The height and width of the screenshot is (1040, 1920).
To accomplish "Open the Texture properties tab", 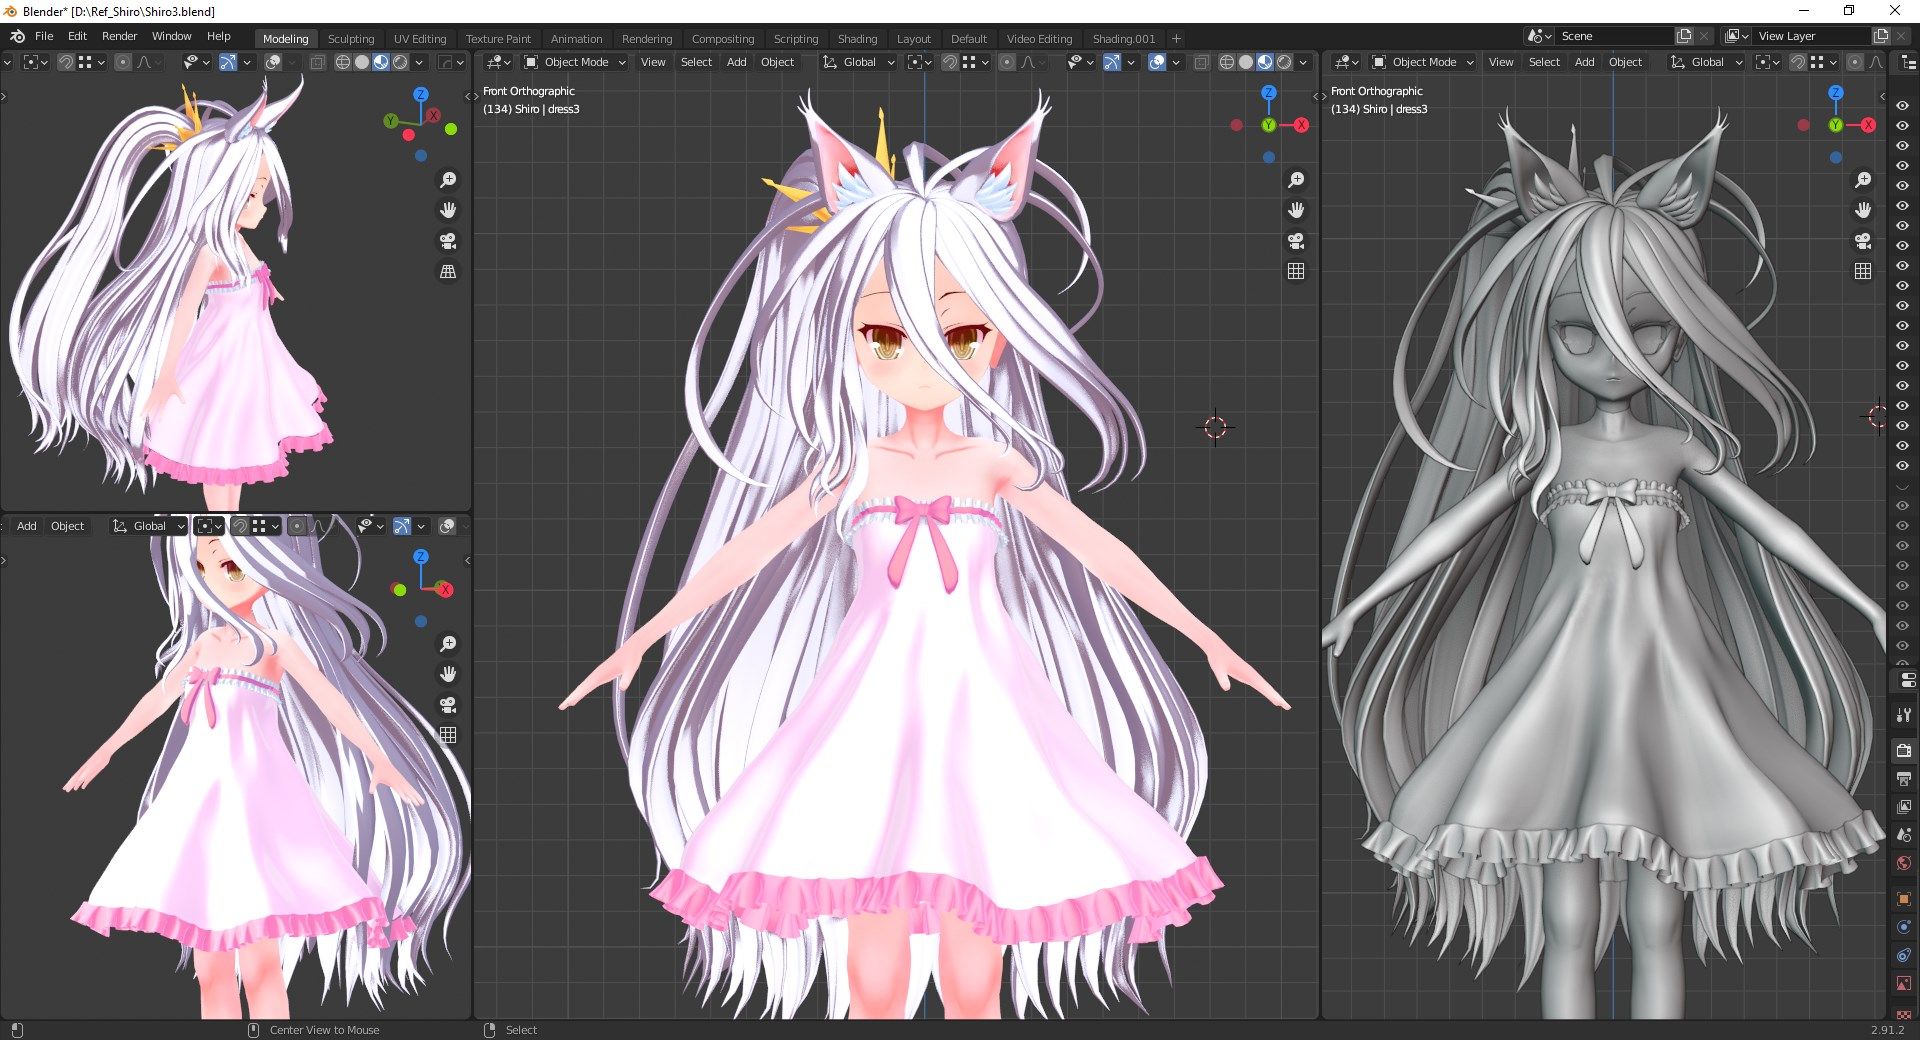I will [x=1903, y=1013].
